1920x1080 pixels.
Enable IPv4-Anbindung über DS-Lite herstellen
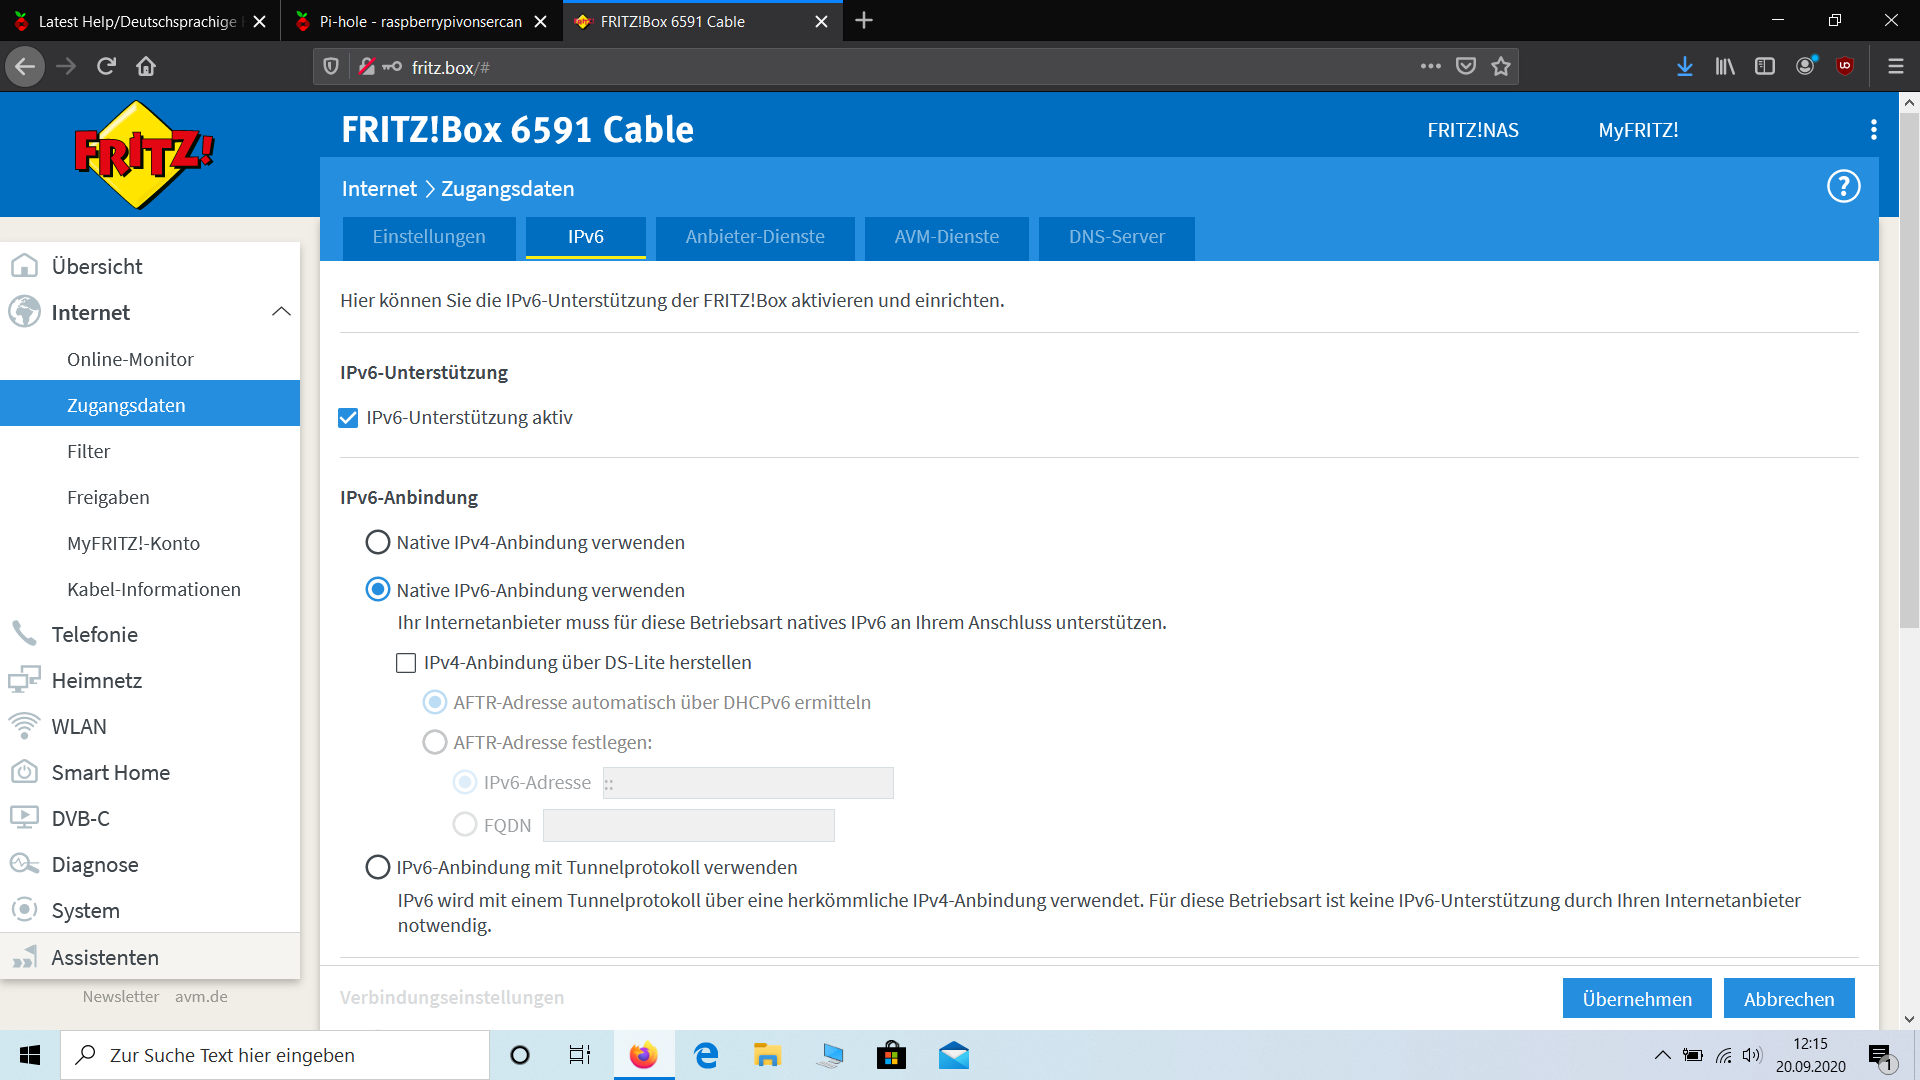406,663
